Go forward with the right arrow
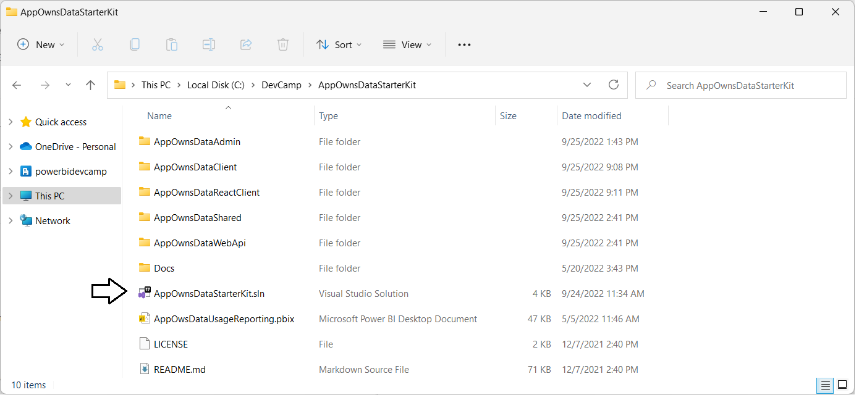The width and height of the screenshot is (859, 400). pyautogui.click(x=45, y=85)
